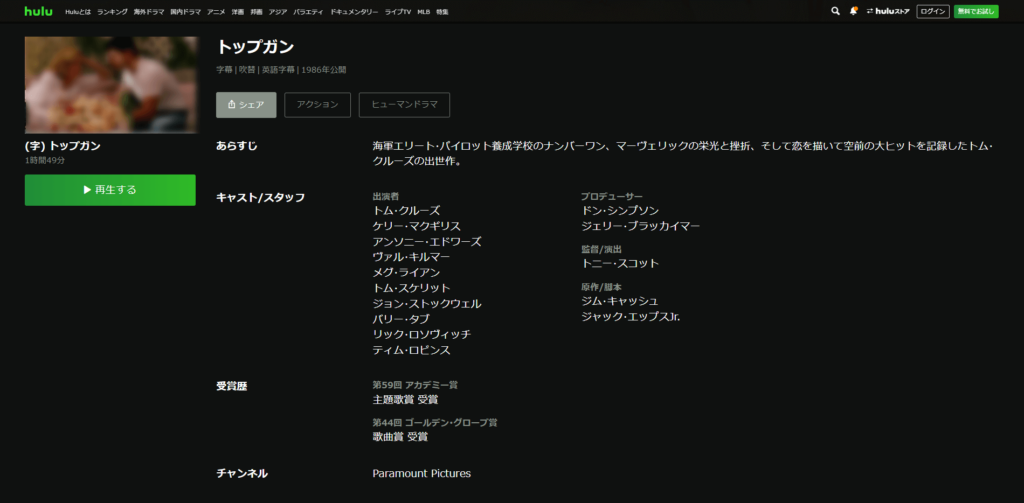Open the 特集 nav item

tap(442, 12)
